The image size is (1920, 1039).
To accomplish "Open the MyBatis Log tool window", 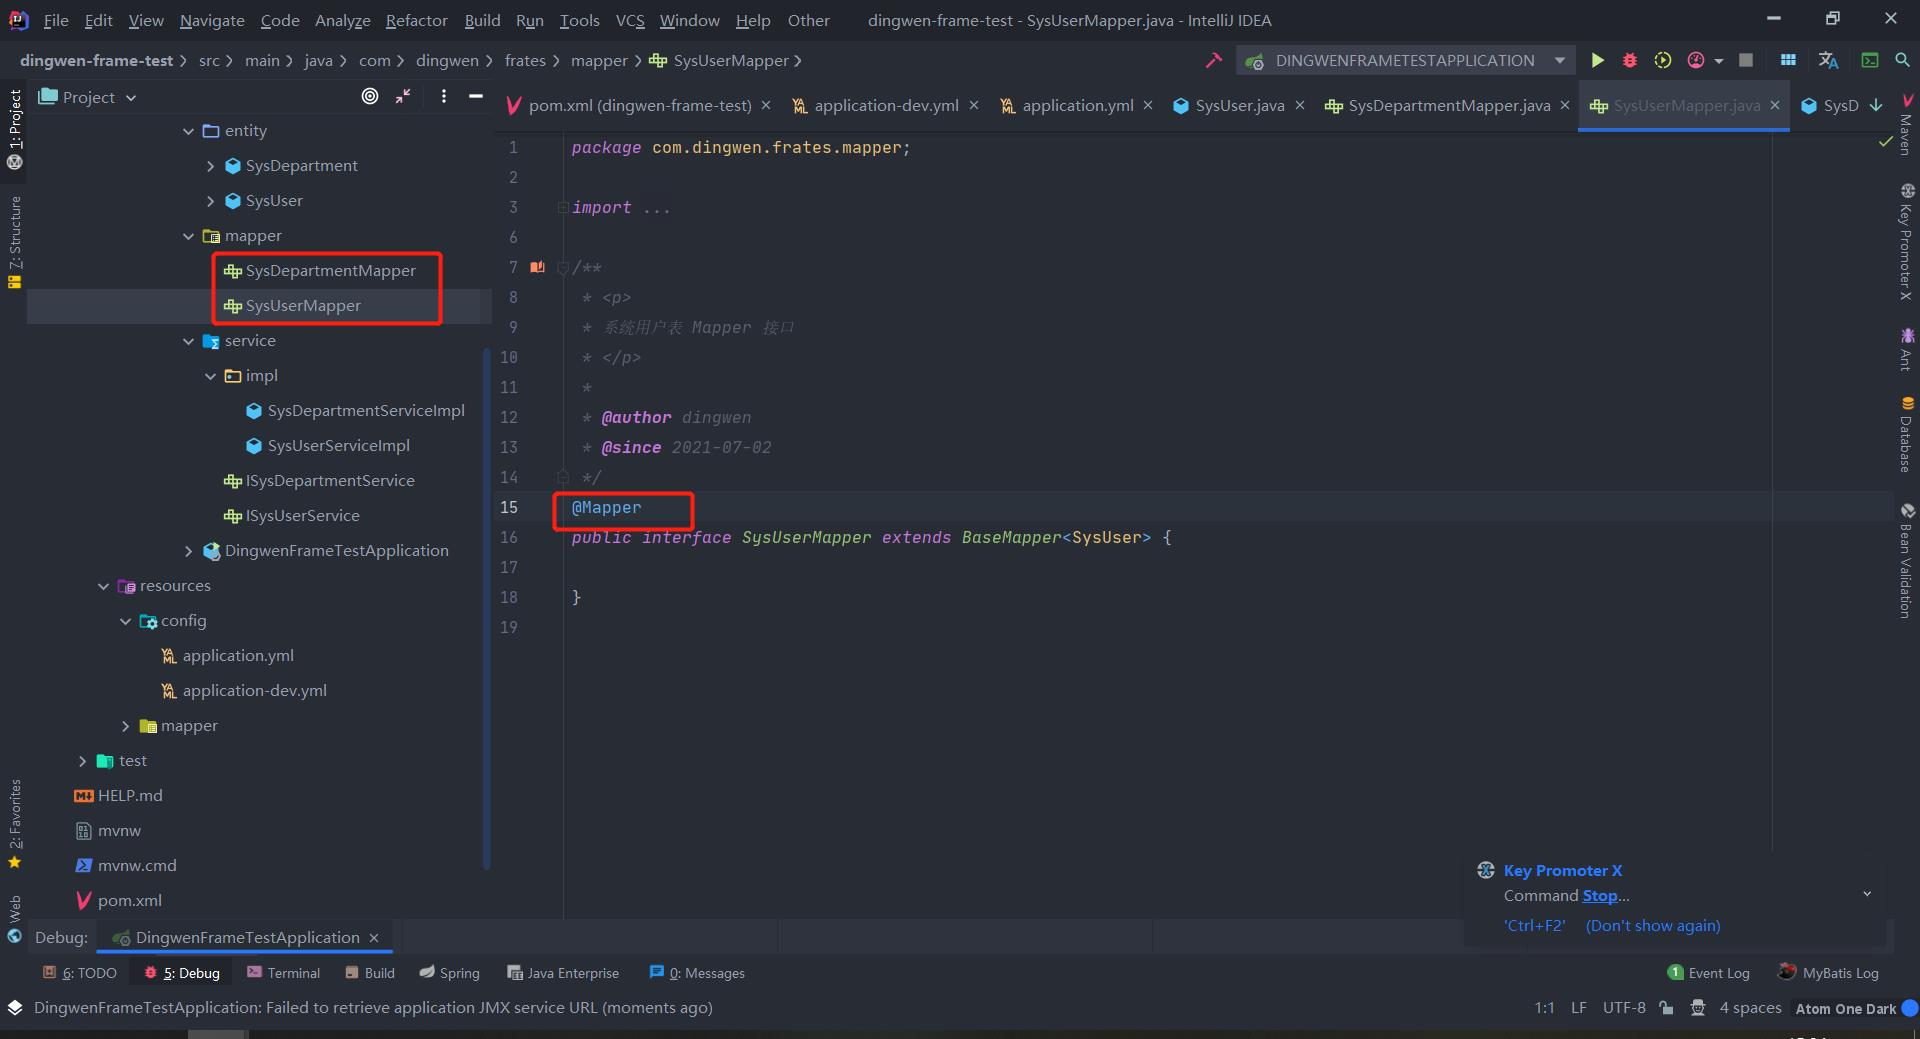I will click(x=1828, y=973).
